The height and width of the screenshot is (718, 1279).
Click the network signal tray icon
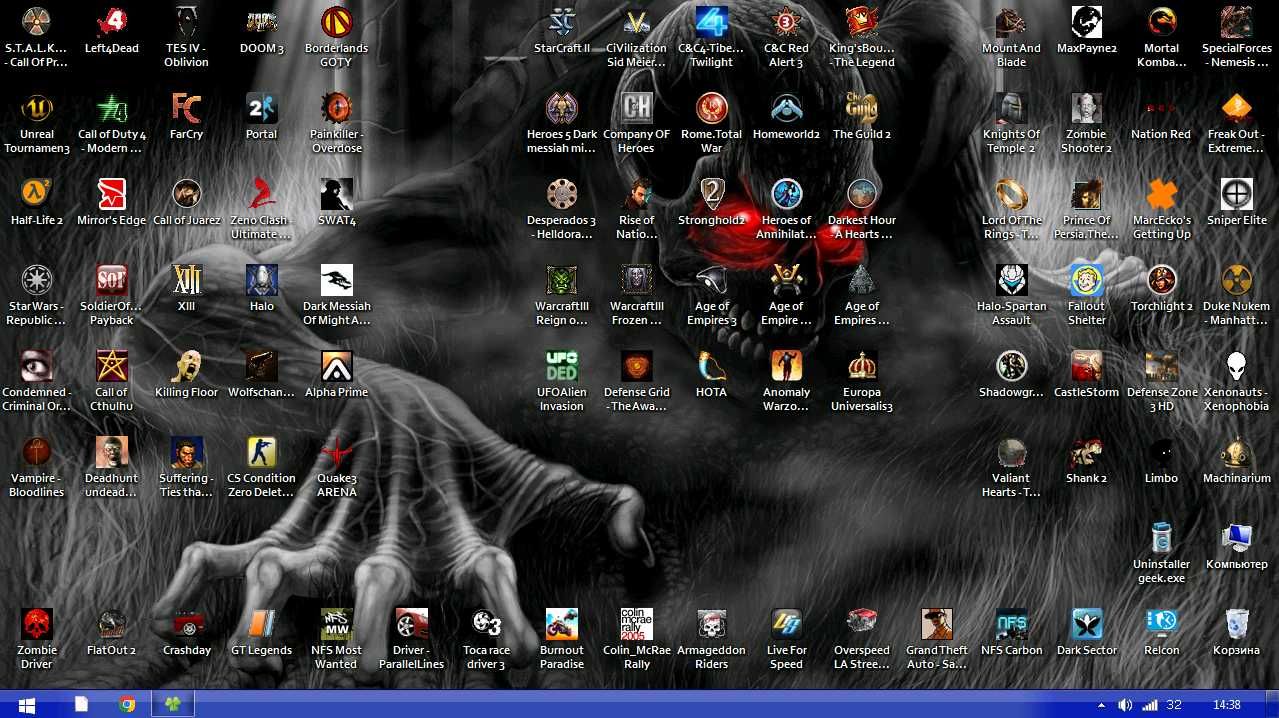(1150, 705)
